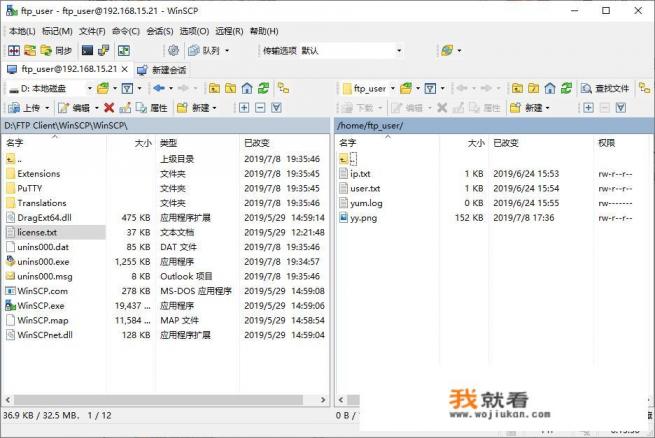Refresh the remote panel
The height and width of the screenshot is (438, 655).
click(x=566, y=88)
